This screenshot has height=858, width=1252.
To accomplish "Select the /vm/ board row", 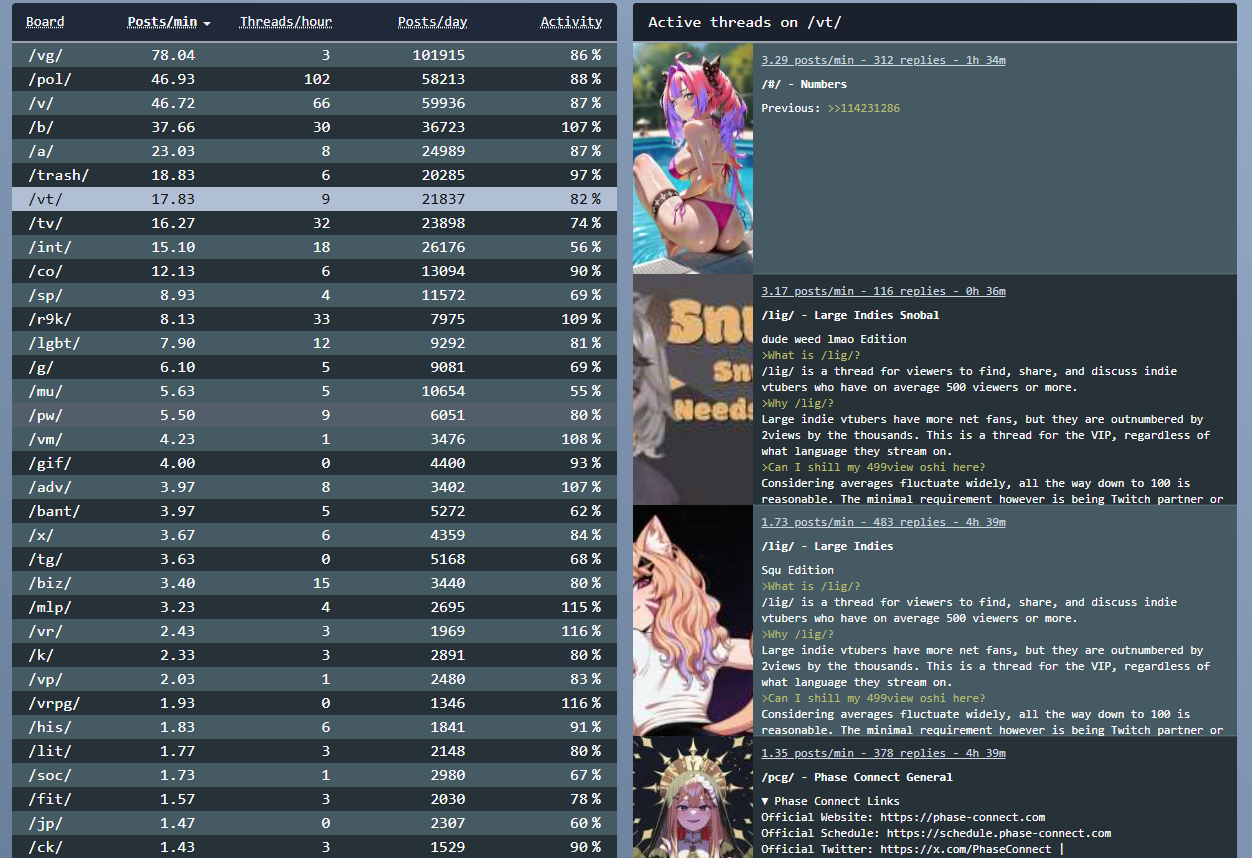I will tap(314, 439).
